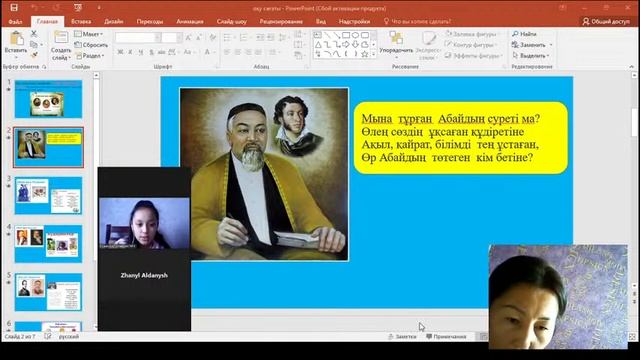Select slide 3 thumbnail

(48, 196)
